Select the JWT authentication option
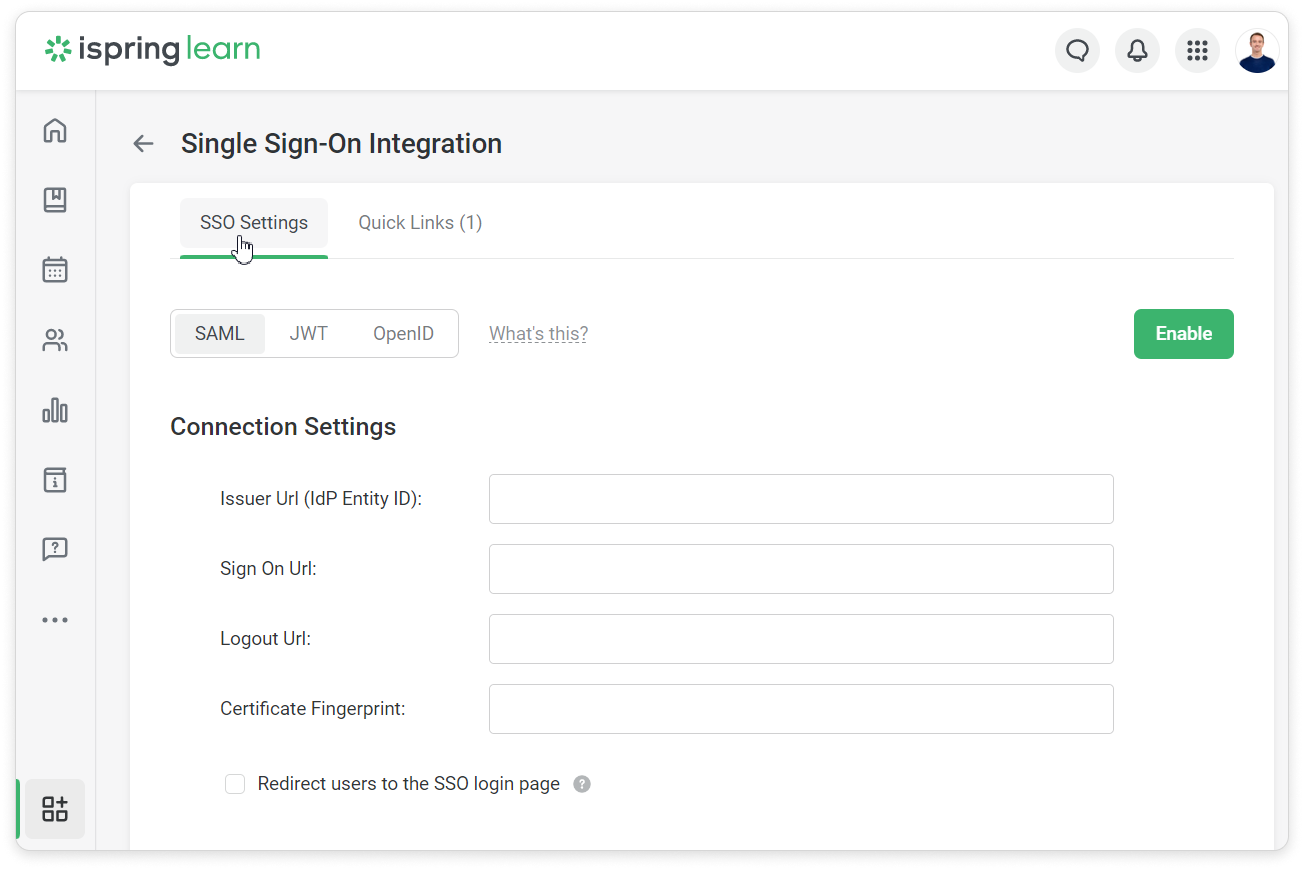Viewport: 1304px width, 870px height. (308, 333)
